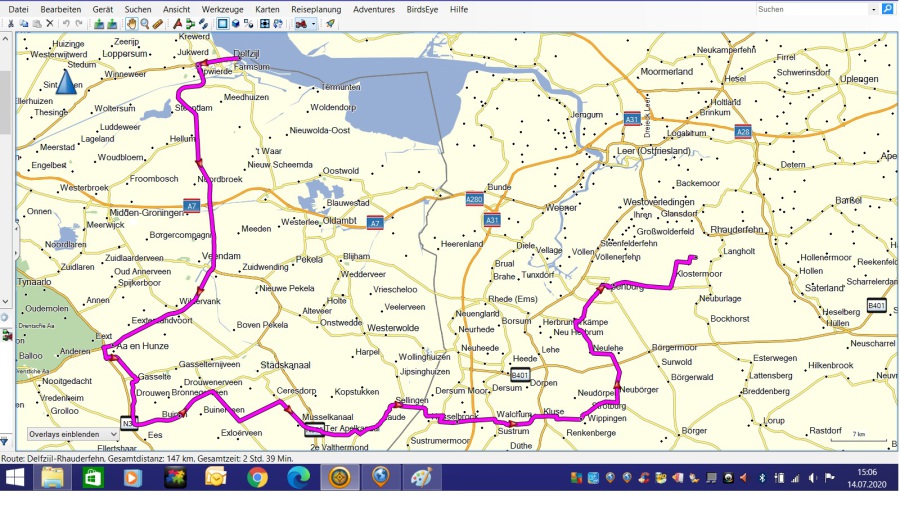Select the magnifier zoom tool
The width and height of the screenshot is (900, 506).
click(x=144, y=23)
